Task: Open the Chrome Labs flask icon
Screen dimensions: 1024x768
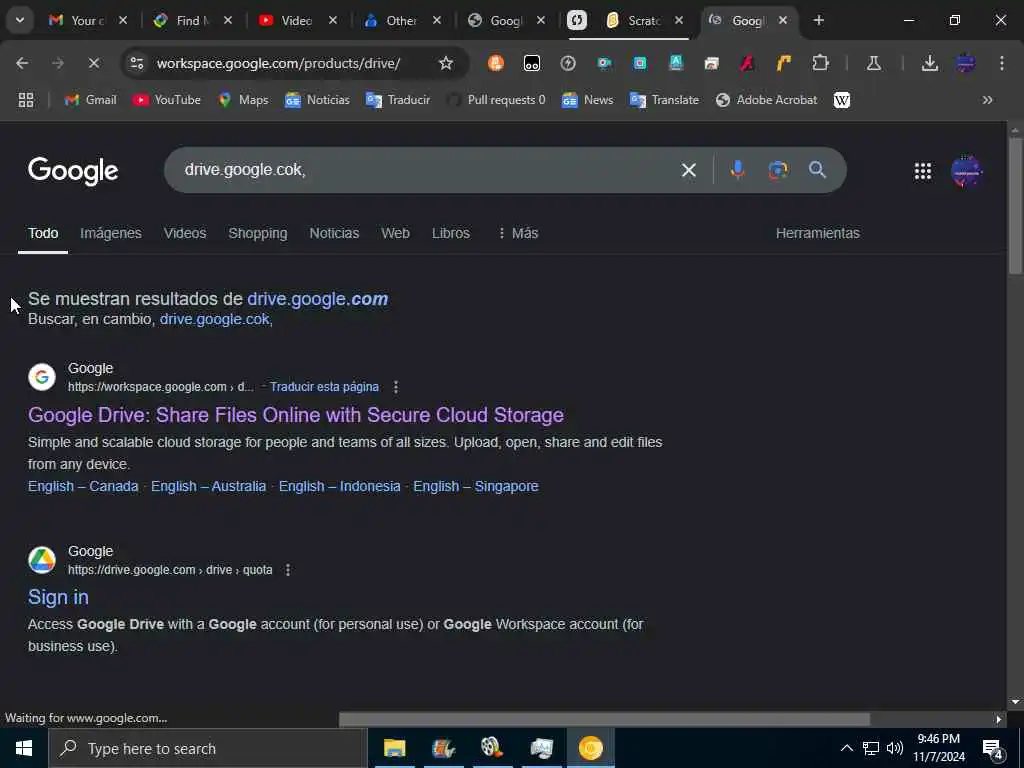Action: point(873,63)
